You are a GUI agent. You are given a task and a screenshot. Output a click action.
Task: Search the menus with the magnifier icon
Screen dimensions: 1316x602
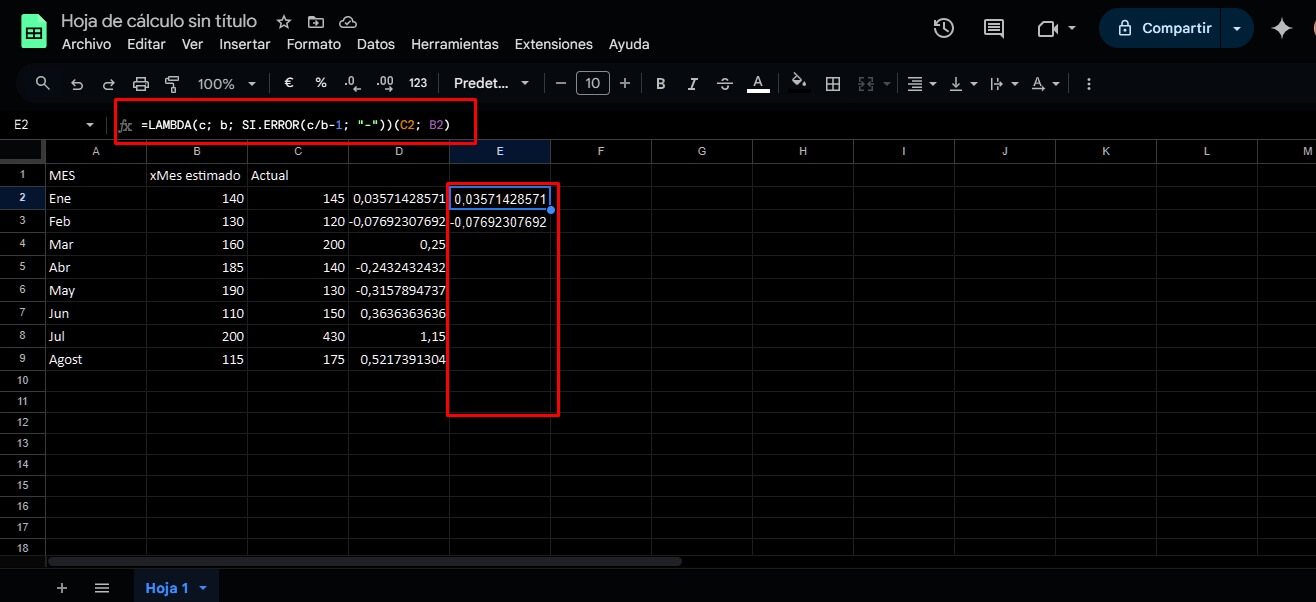(42, 84)
